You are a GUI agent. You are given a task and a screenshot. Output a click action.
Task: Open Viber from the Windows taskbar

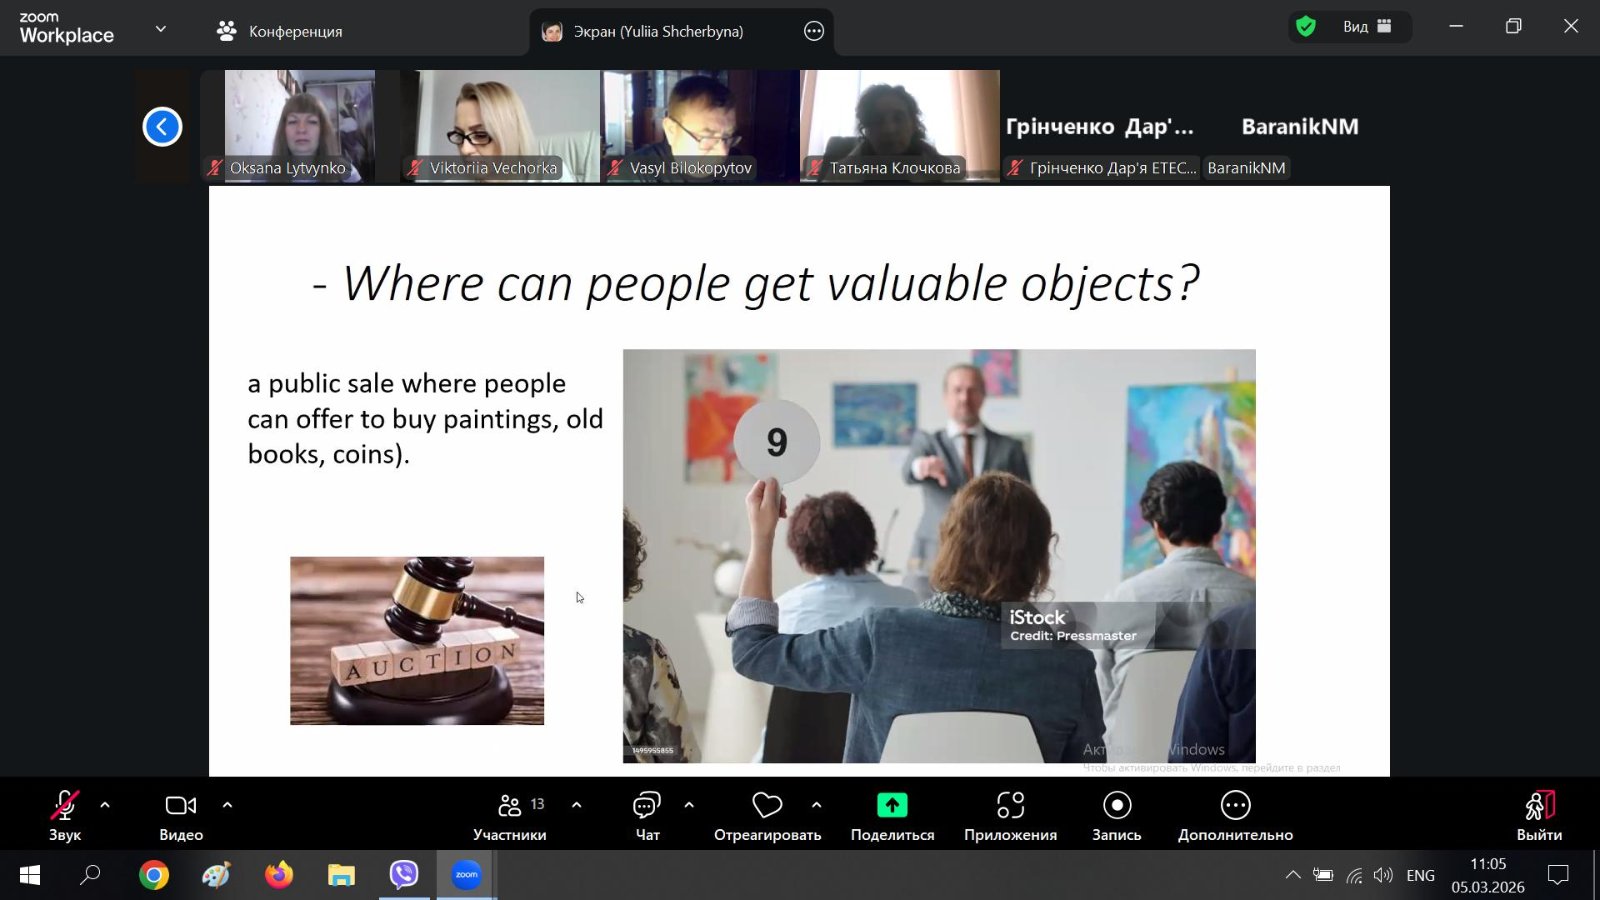(404, 875)
